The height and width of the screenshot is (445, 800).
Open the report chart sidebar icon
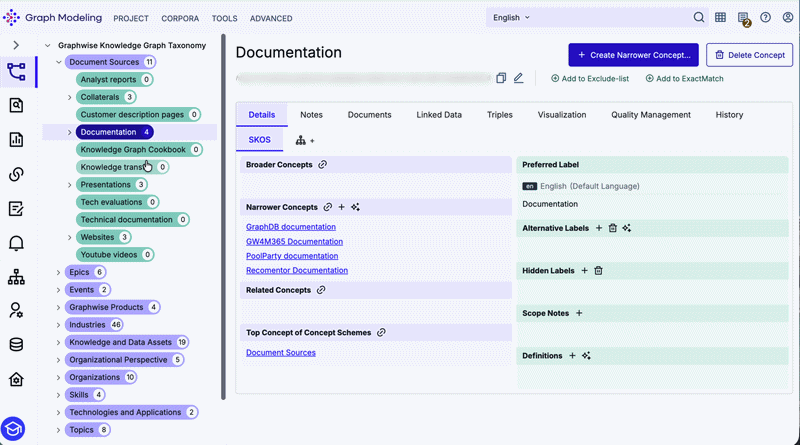pos(16,139)
